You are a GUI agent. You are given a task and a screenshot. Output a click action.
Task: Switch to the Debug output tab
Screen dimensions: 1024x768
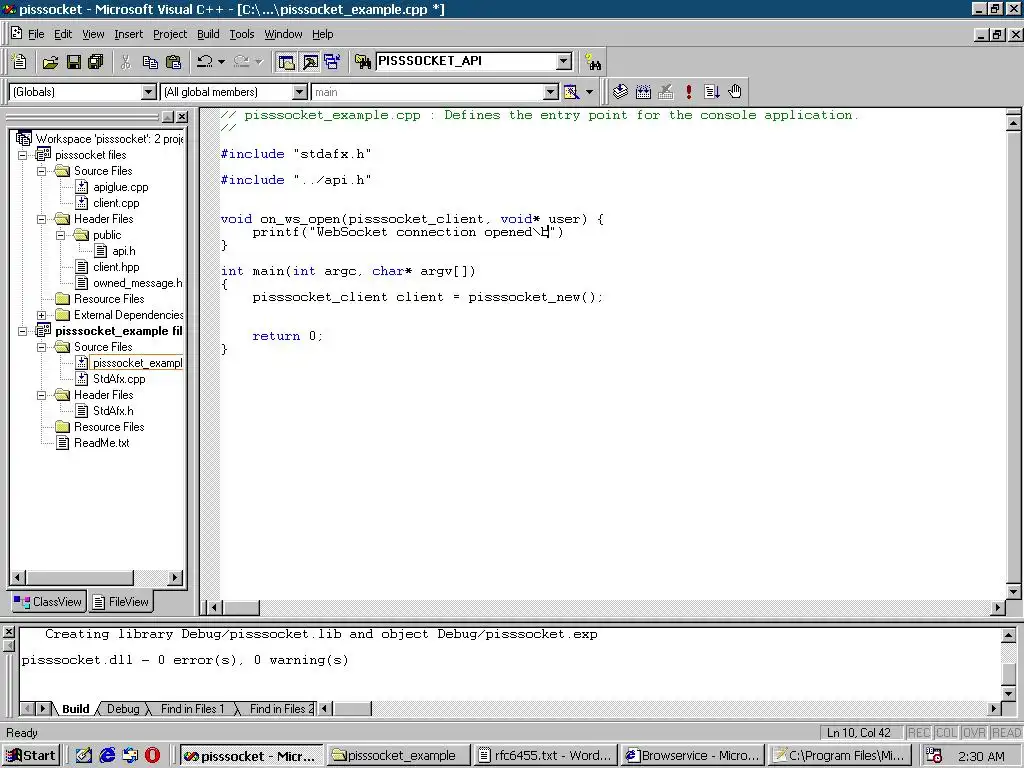123,709
